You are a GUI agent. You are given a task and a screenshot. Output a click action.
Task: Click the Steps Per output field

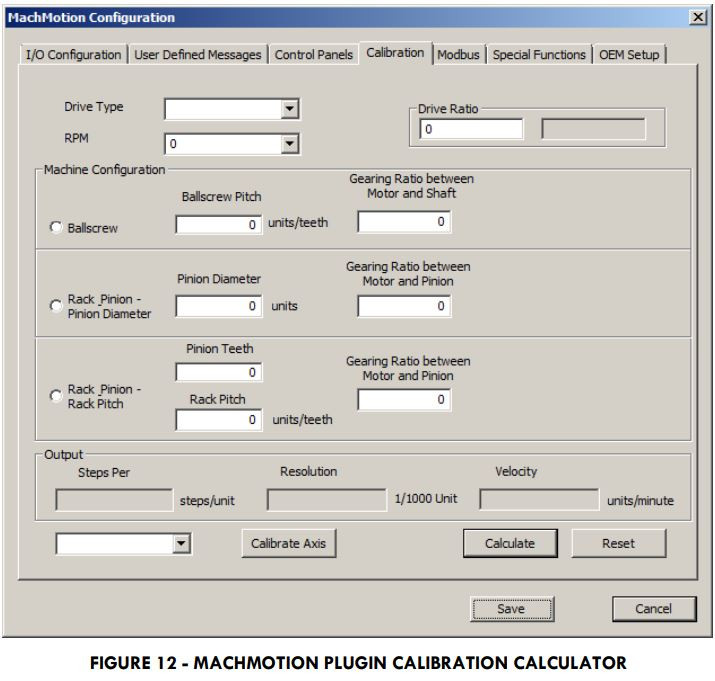(x=114, y=500)
